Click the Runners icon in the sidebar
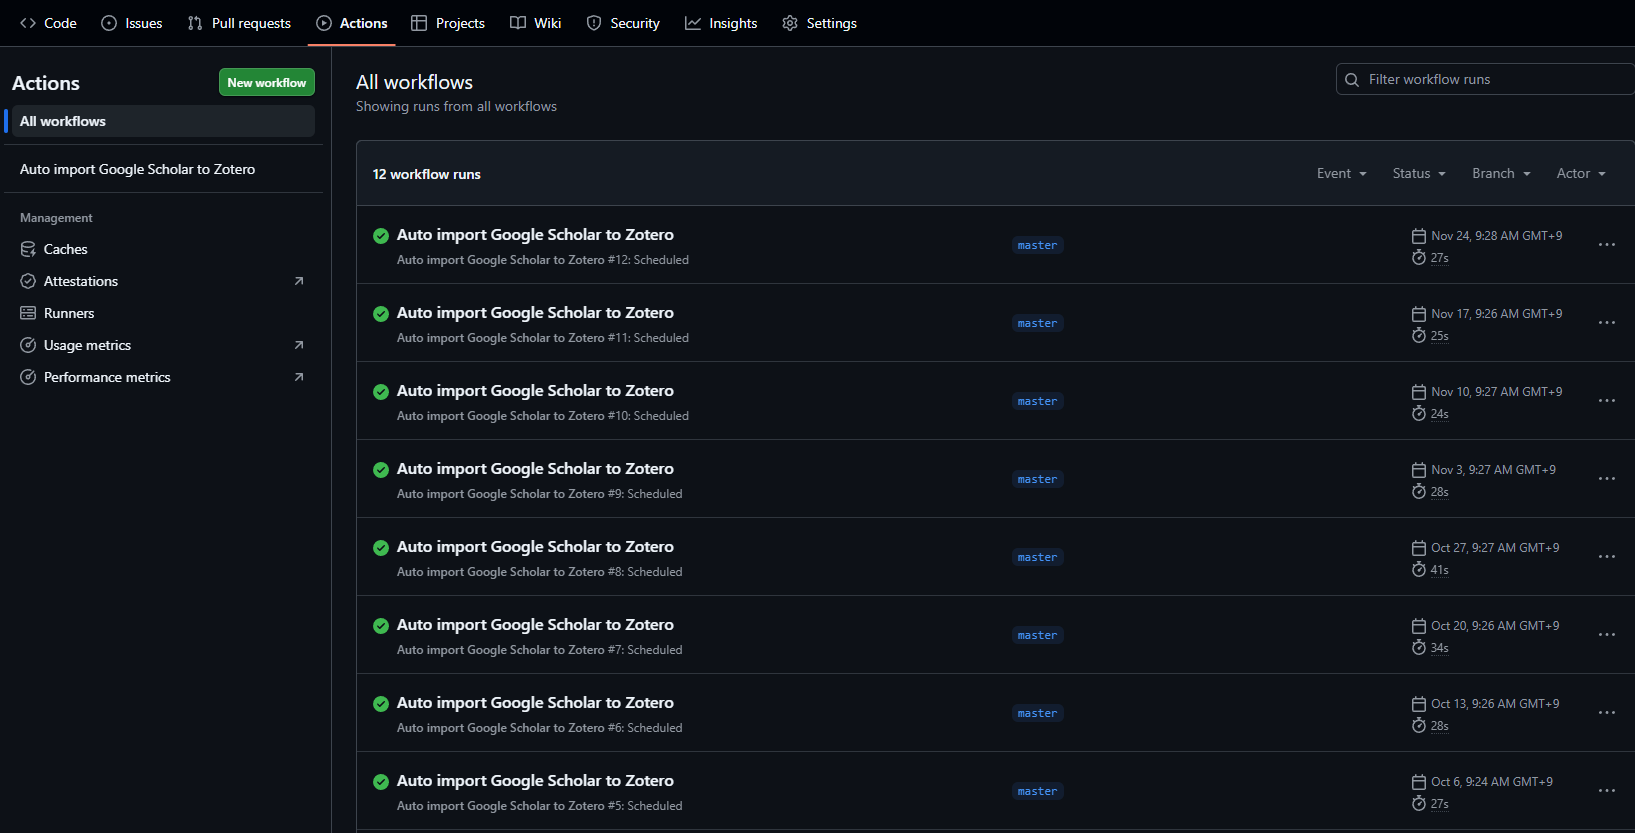1635x833 pixels. tap(28, 313)
